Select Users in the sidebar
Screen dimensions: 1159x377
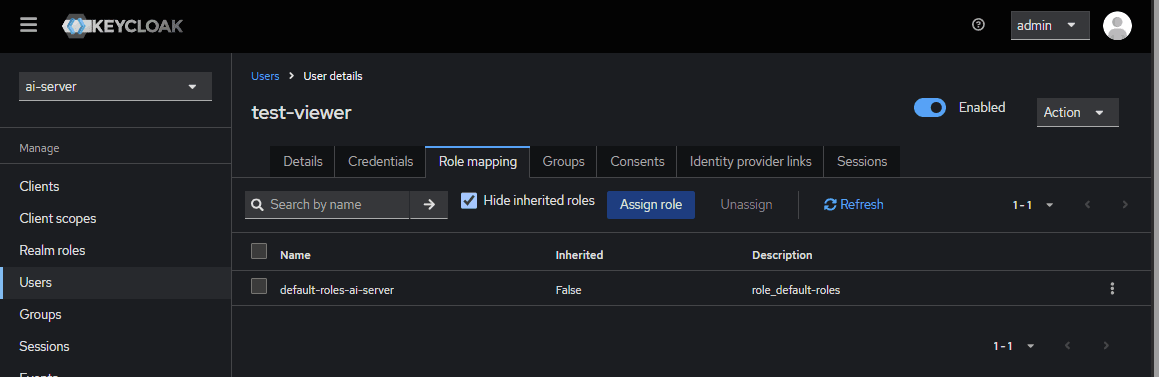115,282
